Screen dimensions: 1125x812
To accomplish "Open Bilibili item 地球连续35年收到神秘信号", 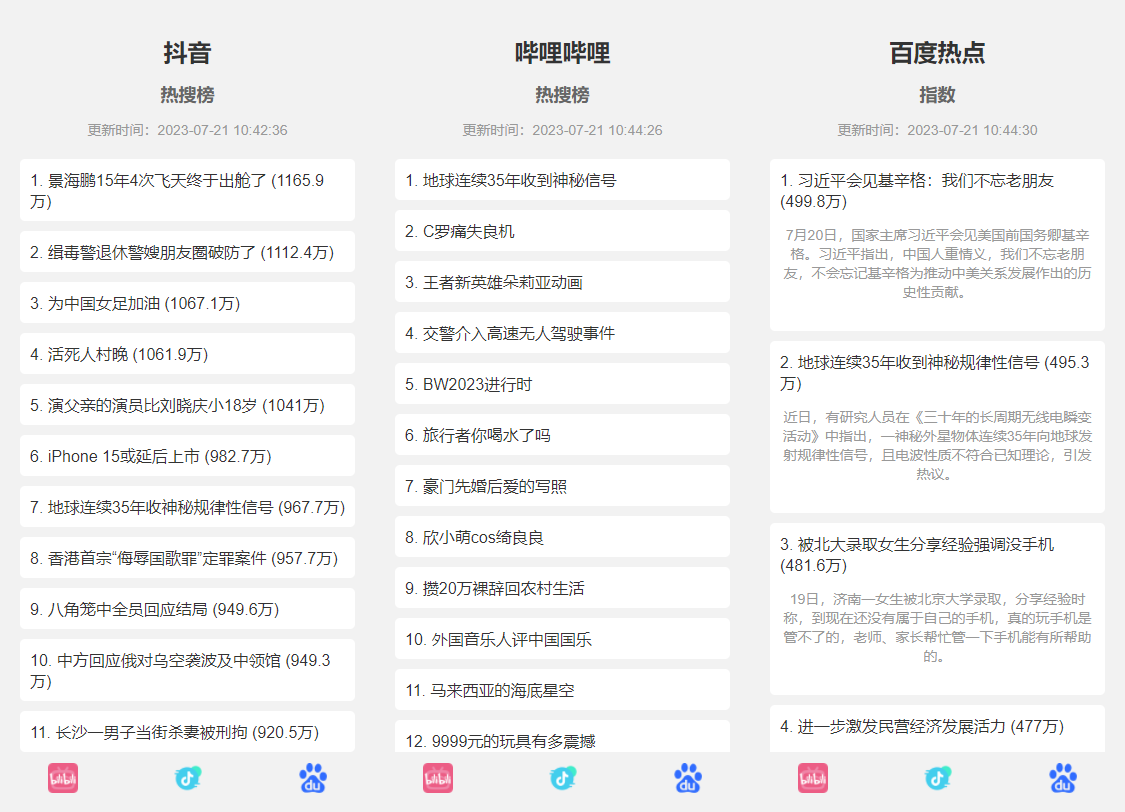I will click(x=562, y=180).
